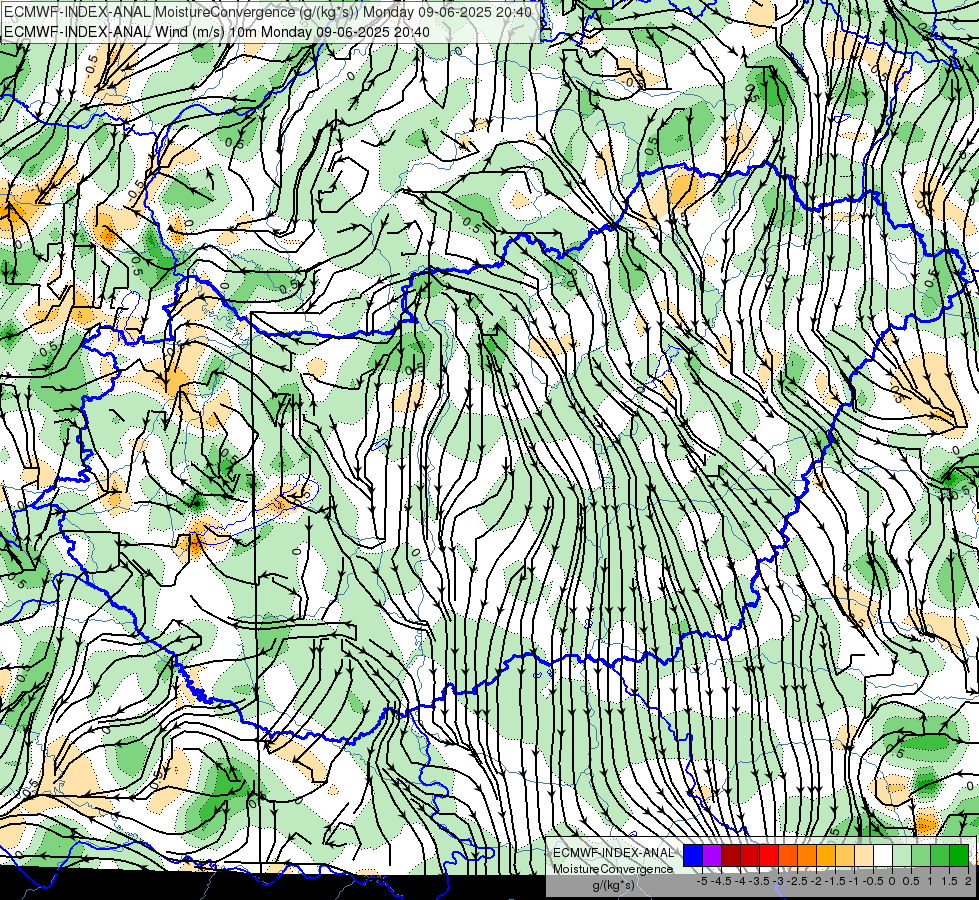Click the ECMWF-INDEX-ANAL label in the legend
The image size is (979, 900).
[x=613, y=853]
